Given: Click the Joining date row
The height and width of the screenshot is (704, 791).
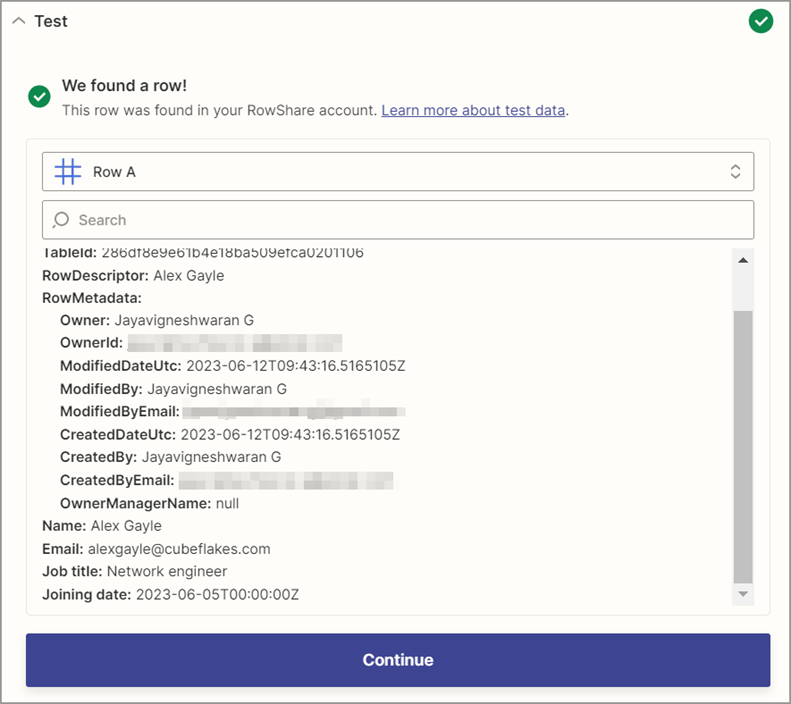Looking at the screenshot, I should click(170, 595).
